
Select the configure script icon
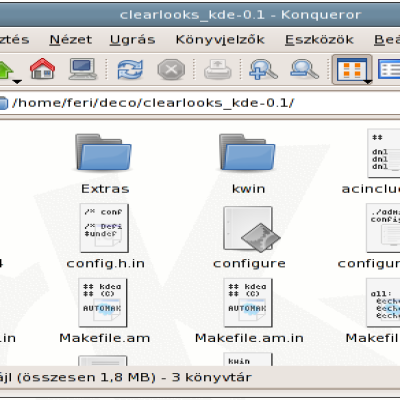[x=252, y=229]
